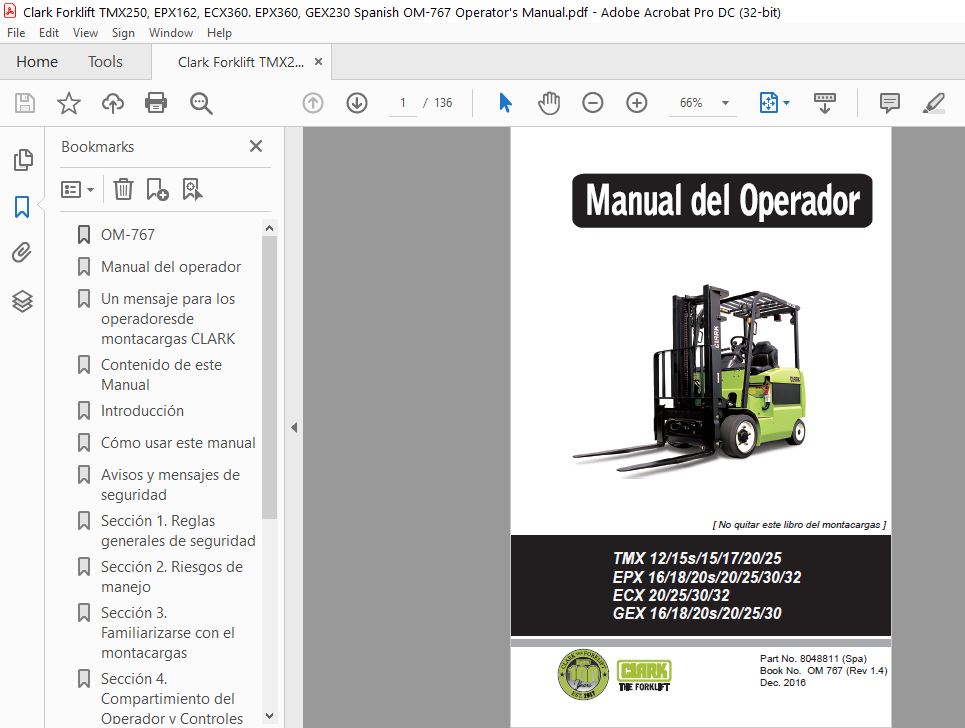Open Page Thumbnails panel
The image size is (965, 728).
[x=23, y=160]
